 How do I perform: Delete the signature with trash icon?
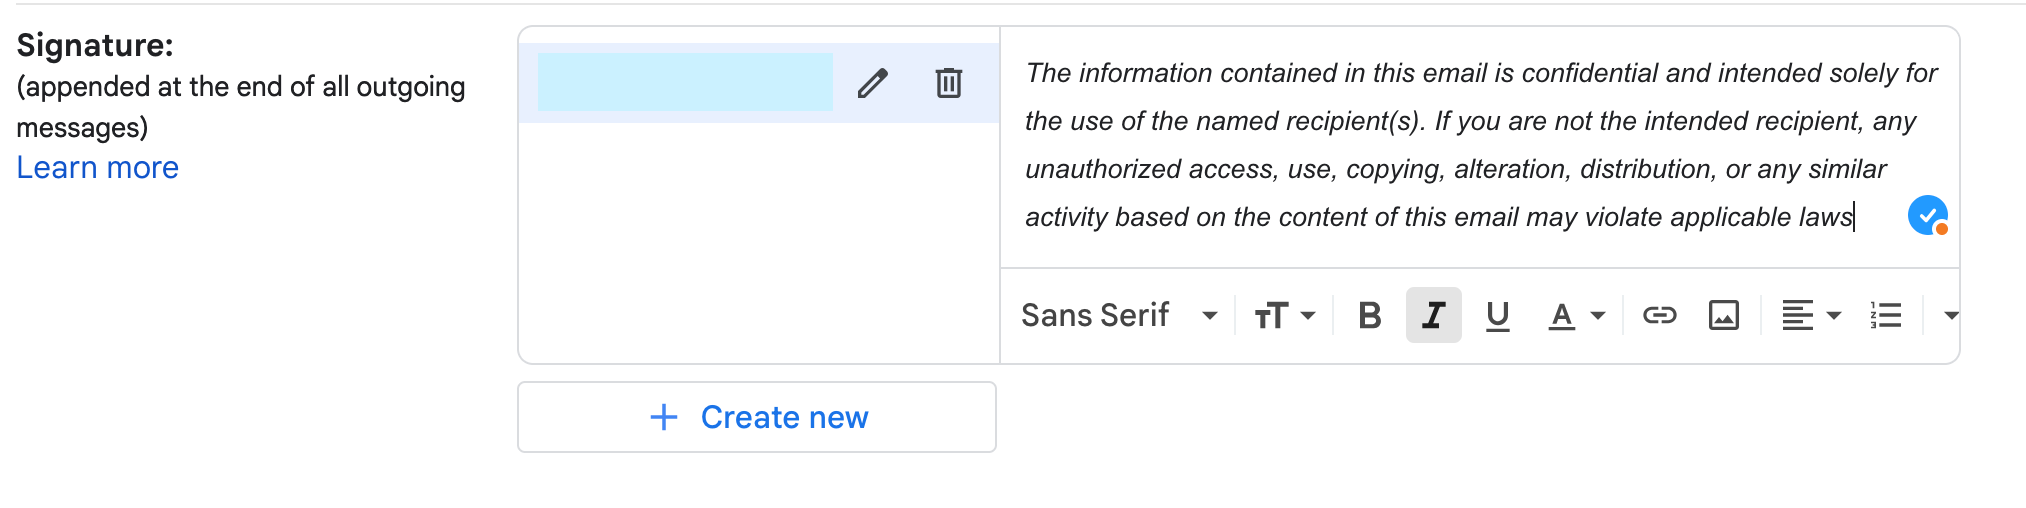pos(948,83)
